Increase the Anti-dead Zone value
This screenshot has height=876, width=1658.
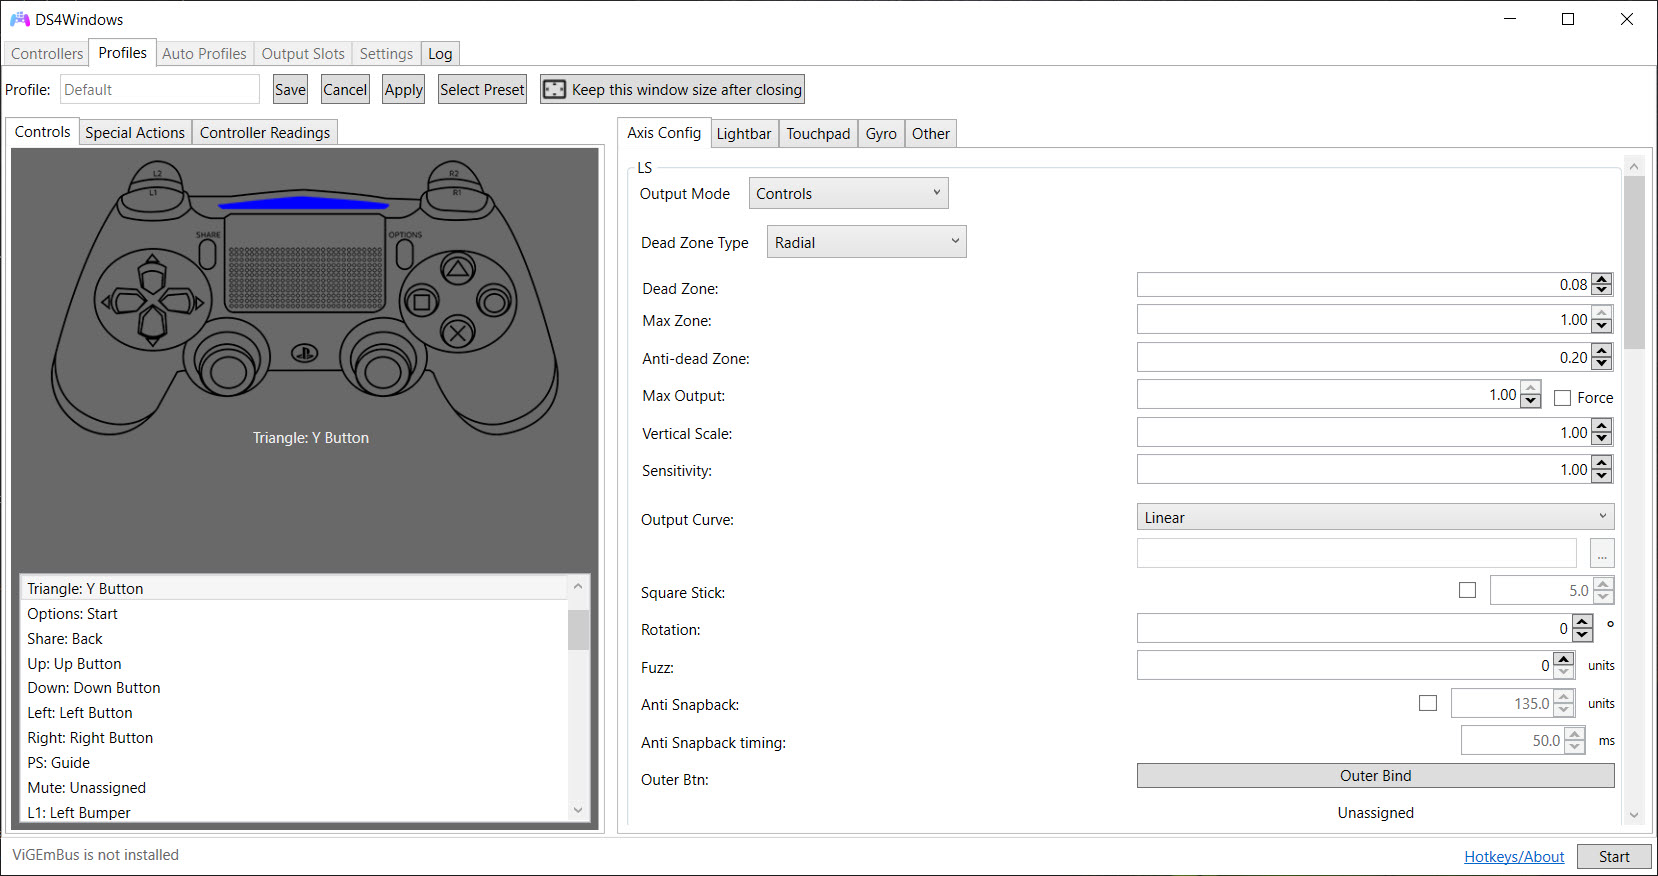pyautogui.click(x=1601, y=351)
